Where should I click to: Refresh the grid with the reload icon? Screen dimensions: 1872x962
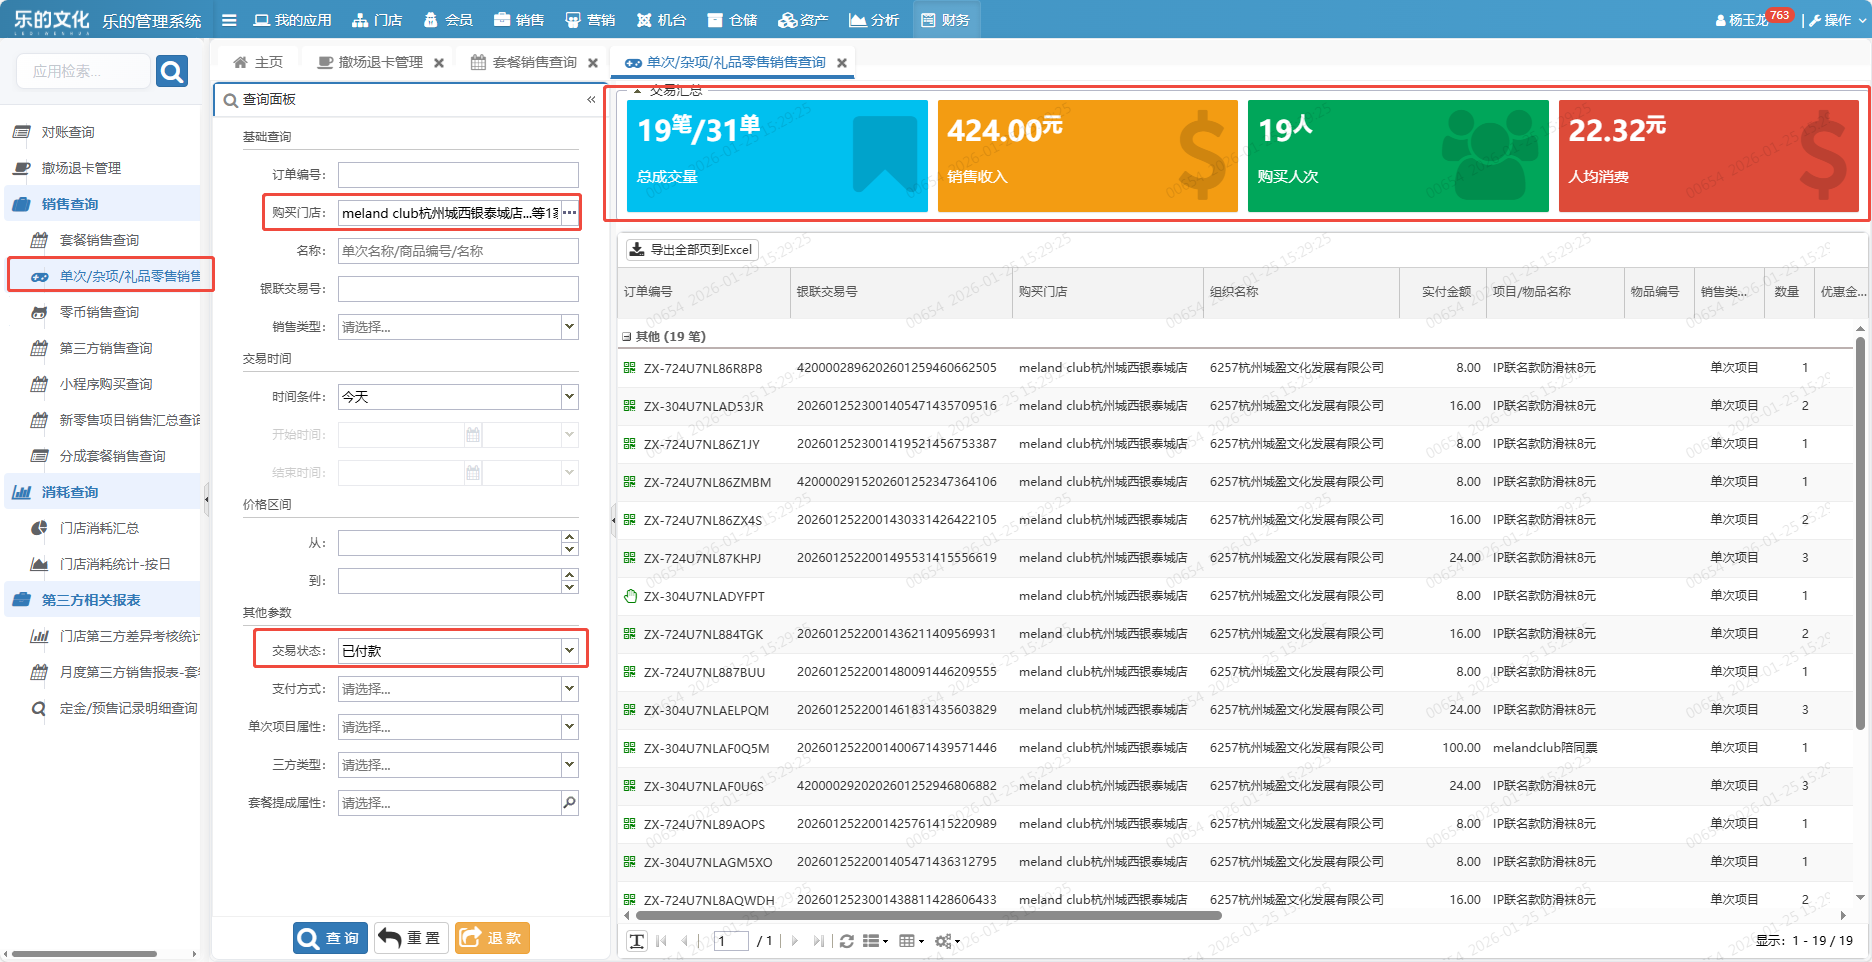pos(846,941)
